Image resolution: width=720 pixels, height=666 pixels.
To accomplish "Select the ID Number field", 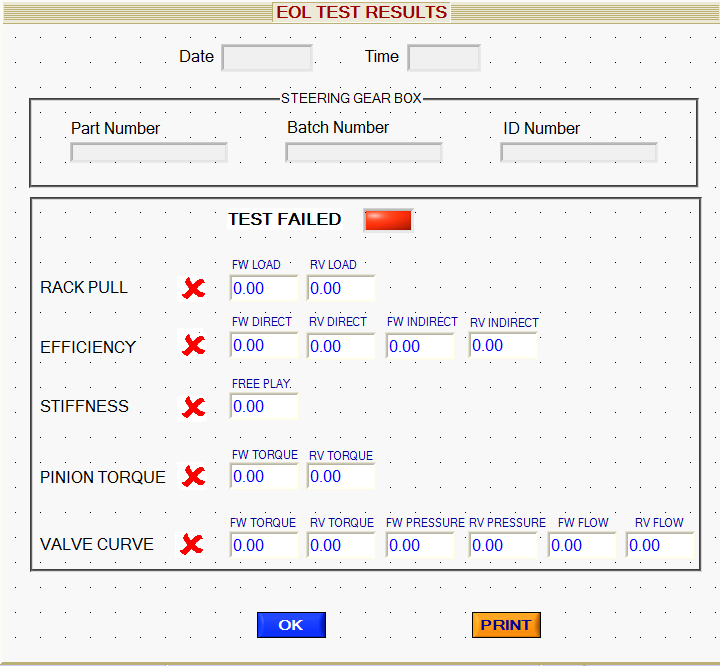I will pos(579,153).
